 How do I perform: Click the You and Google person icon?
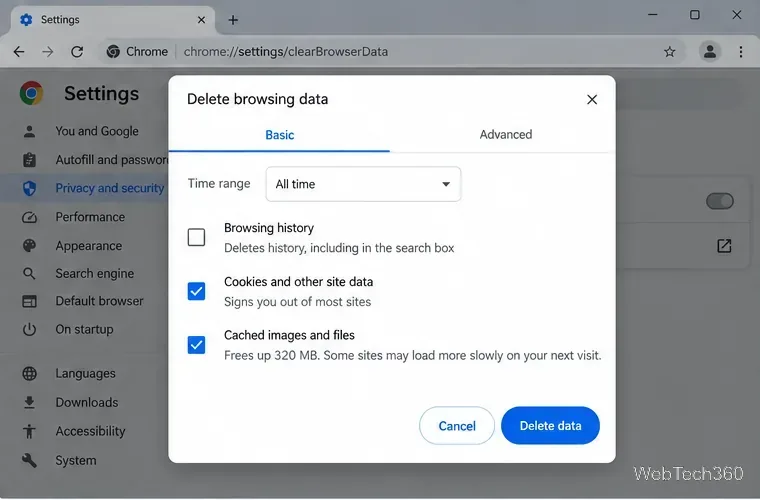tap(29, 131)
